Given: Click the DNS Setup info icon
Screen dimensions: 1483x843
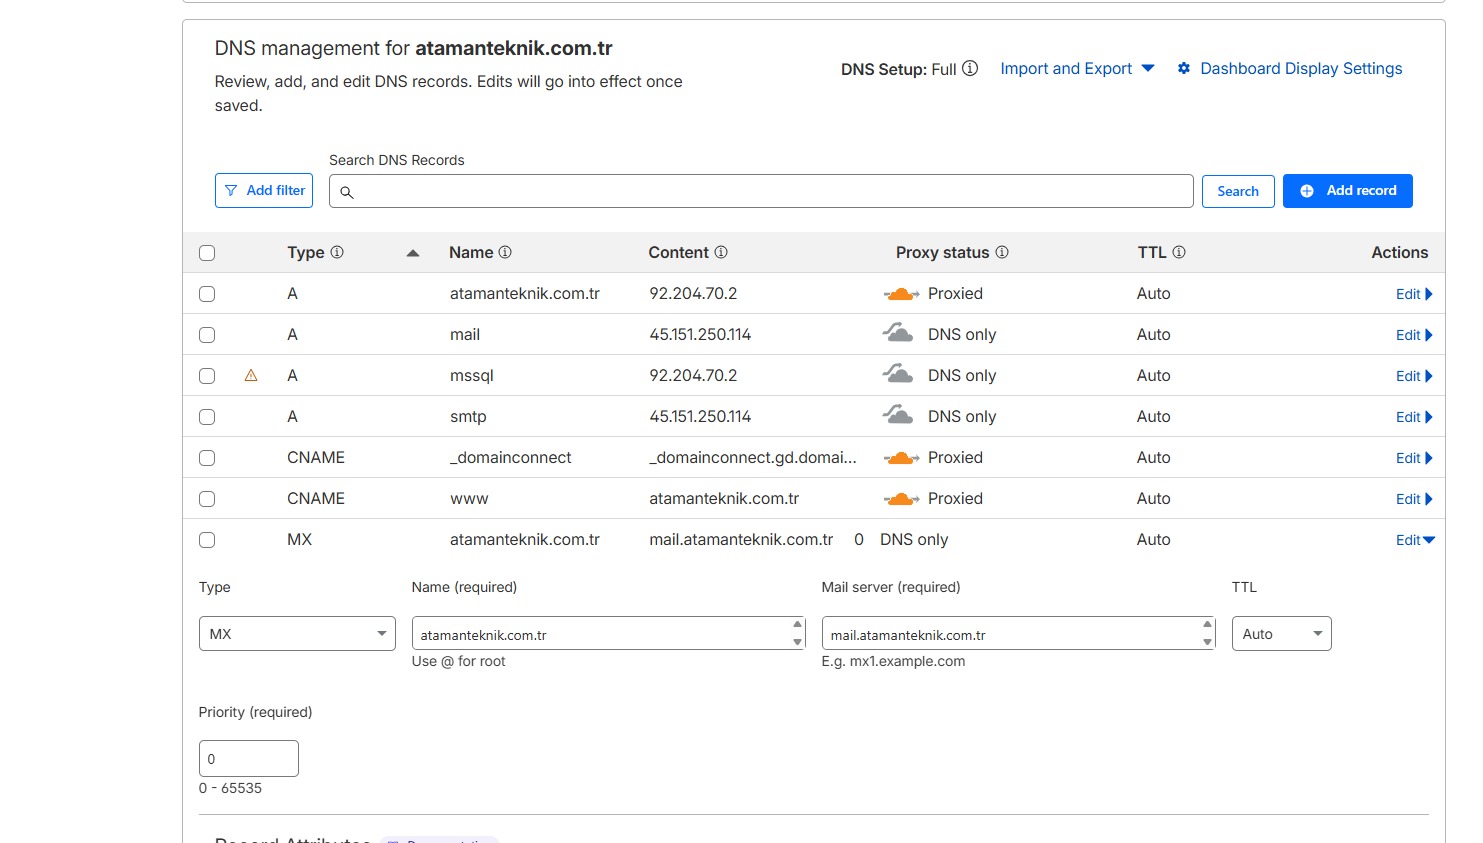Looking at the screenshot, I should pyautogui.click(x=970, y=69).
